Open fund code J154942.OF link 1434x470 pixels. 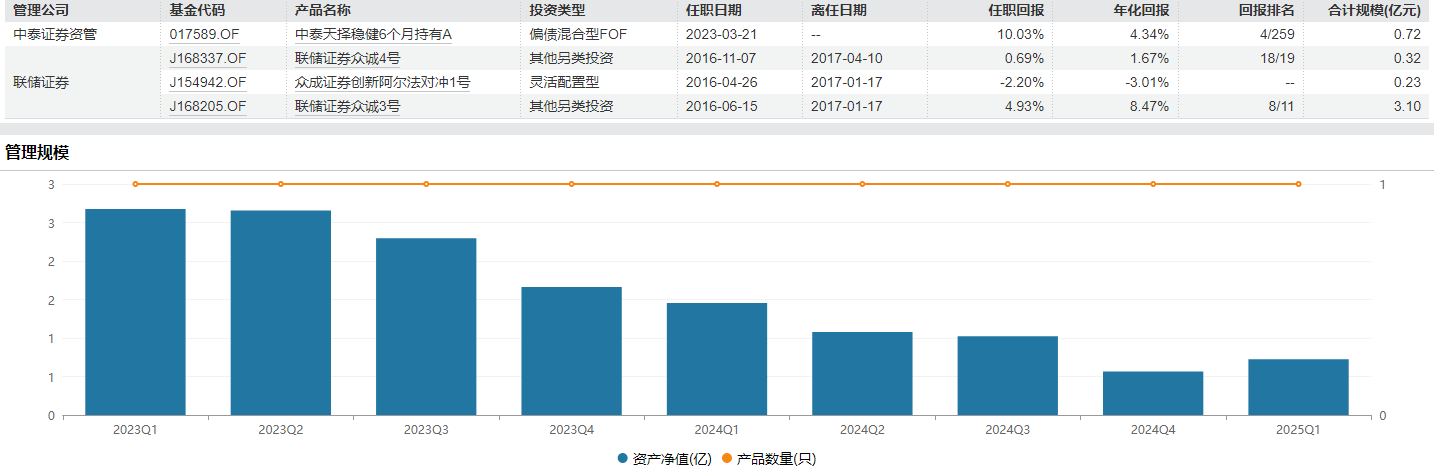pyautogui.click(x=207, y=82)
